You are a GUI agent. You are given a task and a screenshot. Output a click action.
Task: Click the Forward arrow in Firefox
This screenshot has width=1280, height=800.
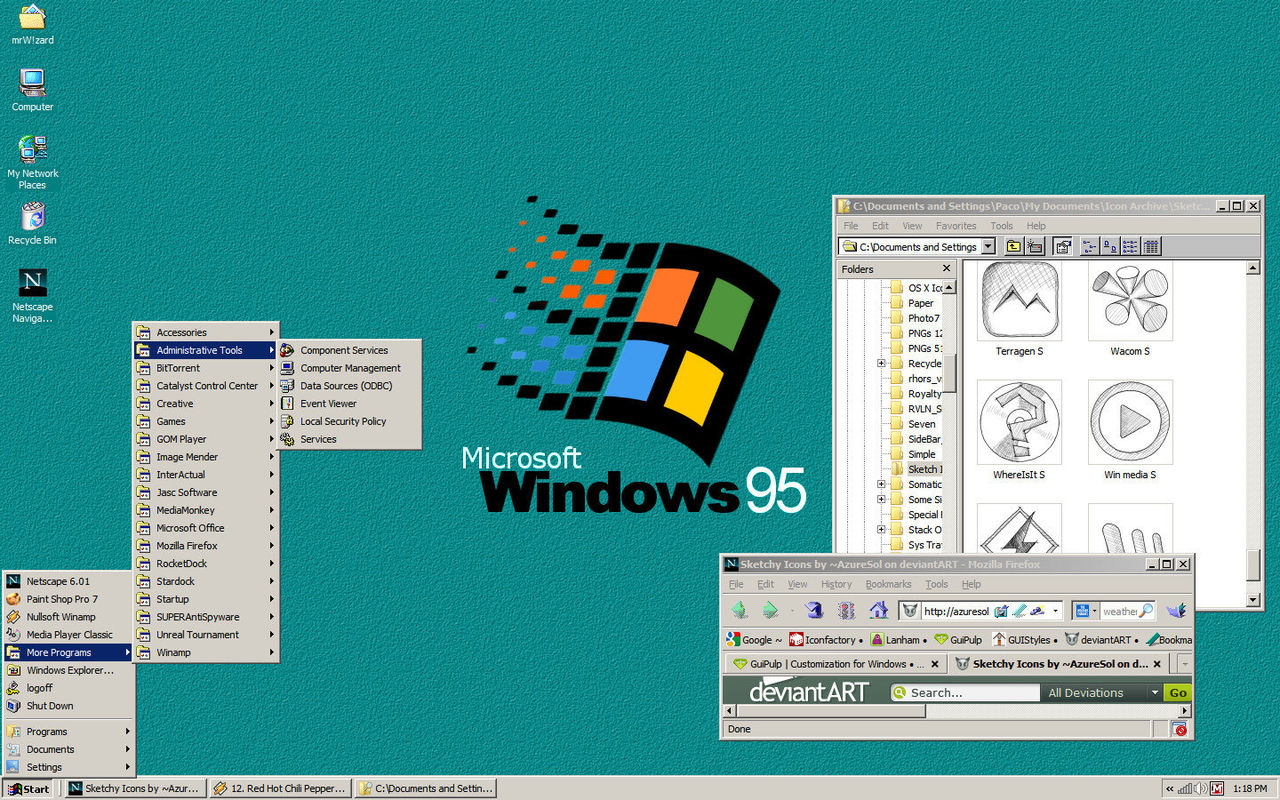(770, 610)
